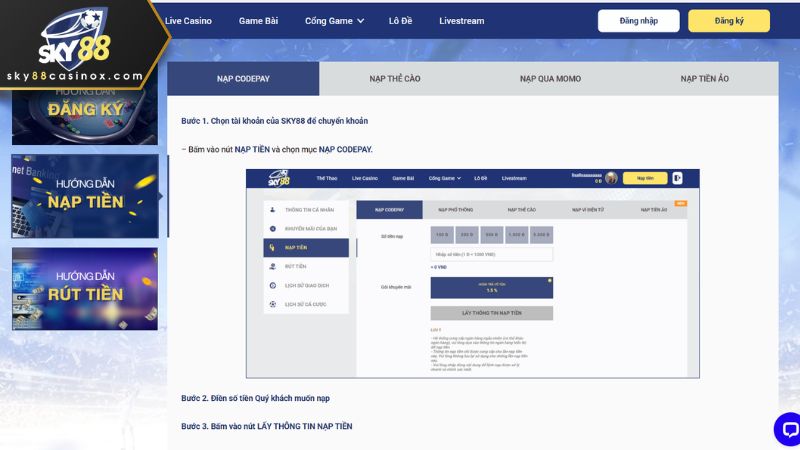The width and height of the screenshot is (800, 450).
Task: Click the logout door icon in the tutorial image
Action: [677, 178]
